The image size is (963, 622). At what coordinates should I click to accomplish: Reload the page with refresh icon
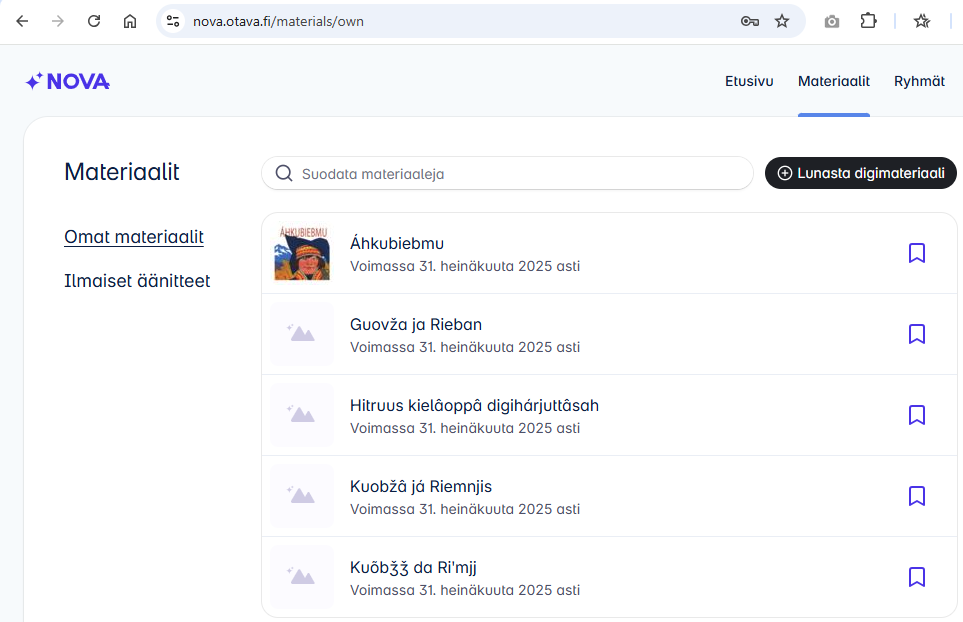tap(93, 21)
